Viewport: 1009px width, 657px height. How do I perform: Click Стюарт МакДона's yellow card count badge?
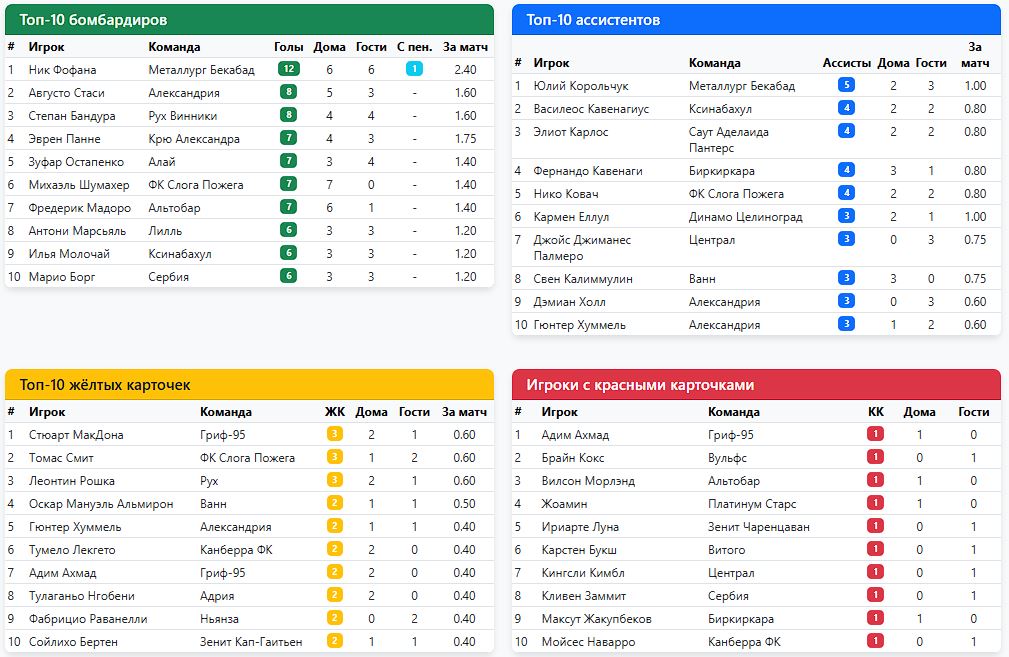point(335,434)
